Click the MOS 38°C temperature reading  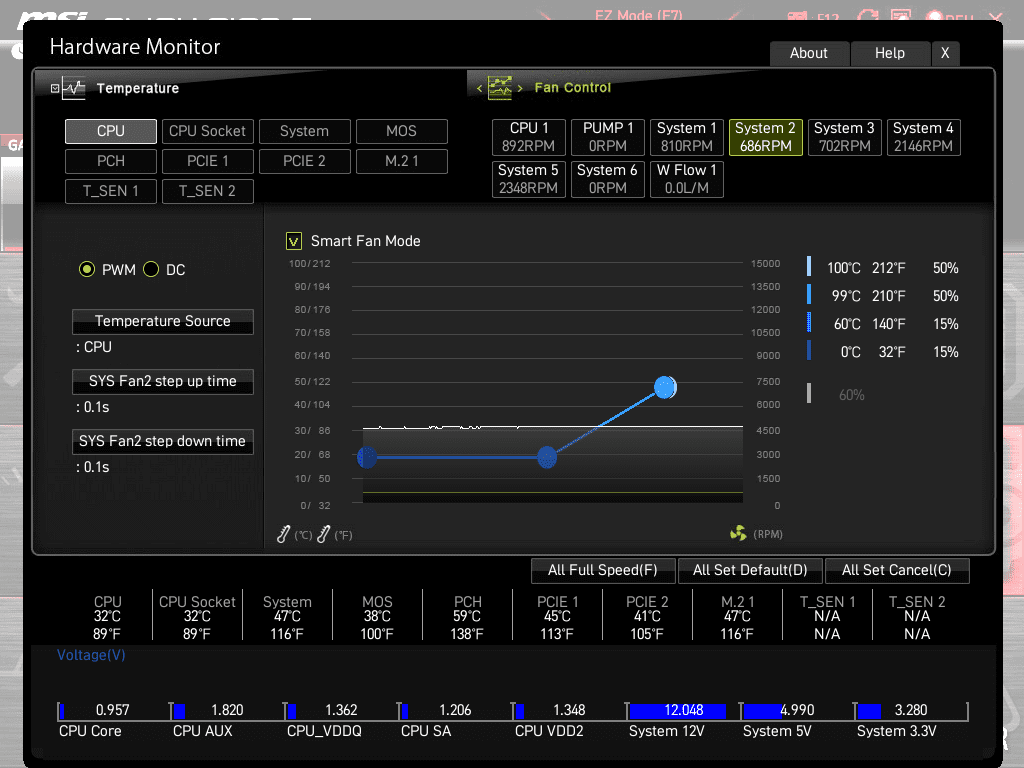(377, 617)
